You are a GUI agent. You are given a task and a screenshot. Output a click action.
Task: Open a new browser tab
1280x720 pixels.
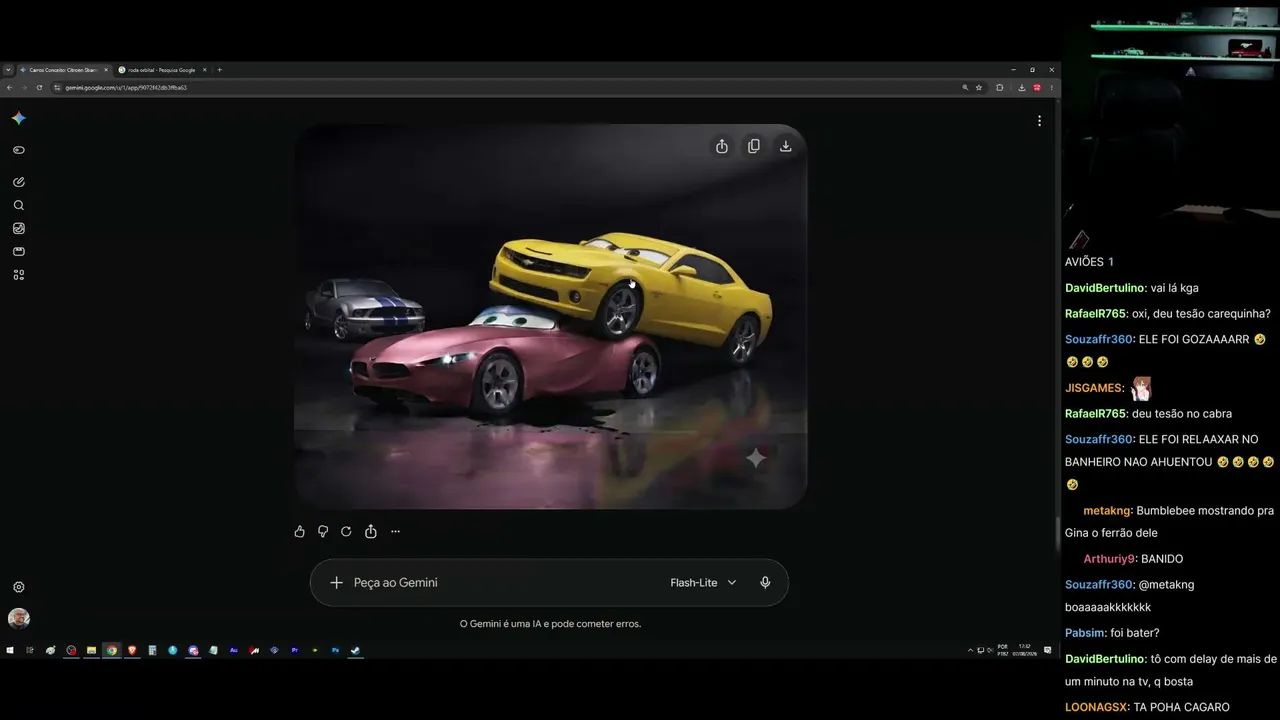220,70
